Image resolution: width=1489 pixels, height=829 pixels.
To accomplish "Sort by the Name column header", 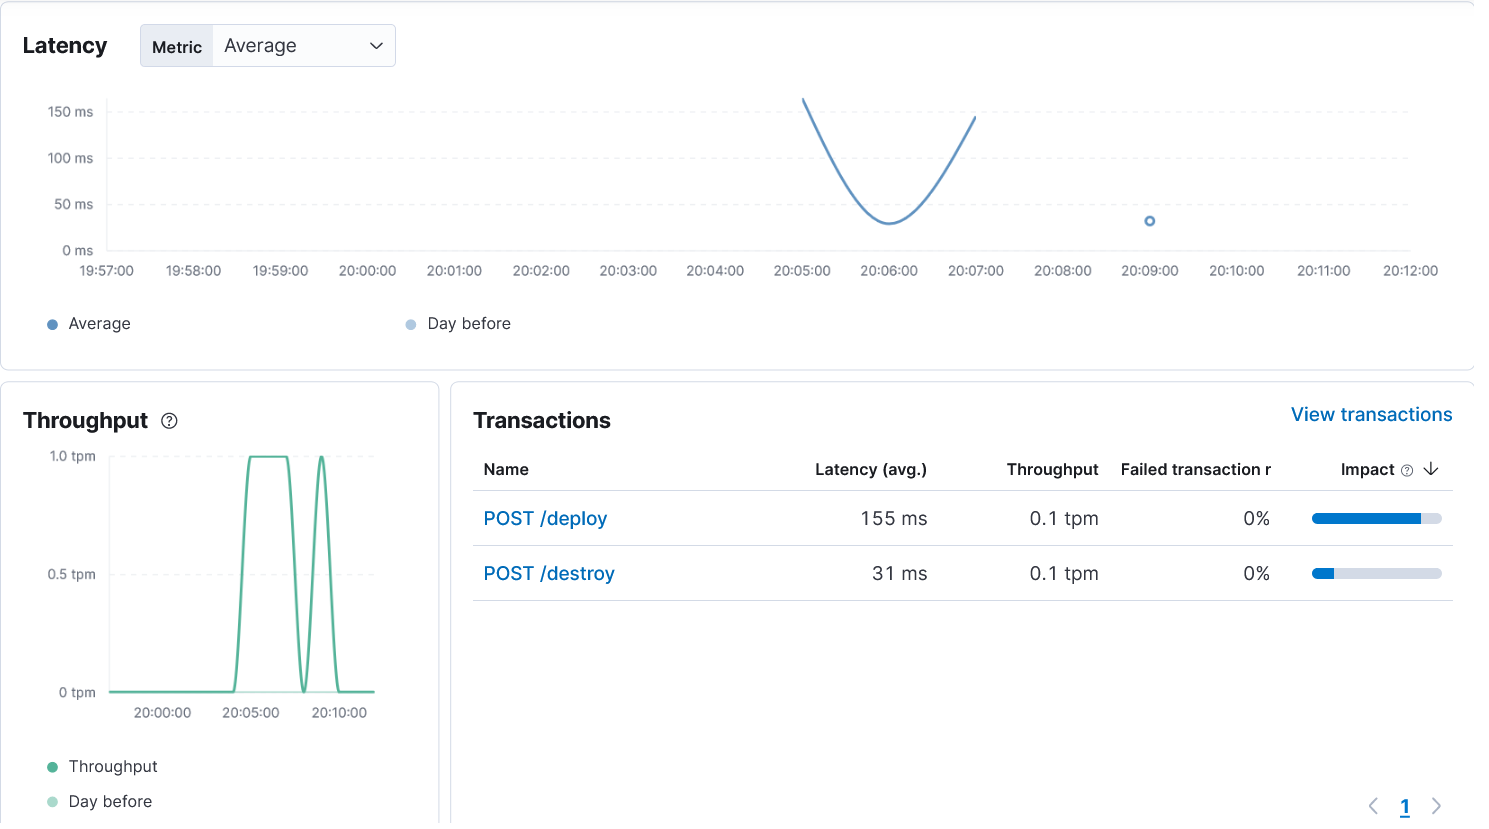I will [x=506, y=470].
